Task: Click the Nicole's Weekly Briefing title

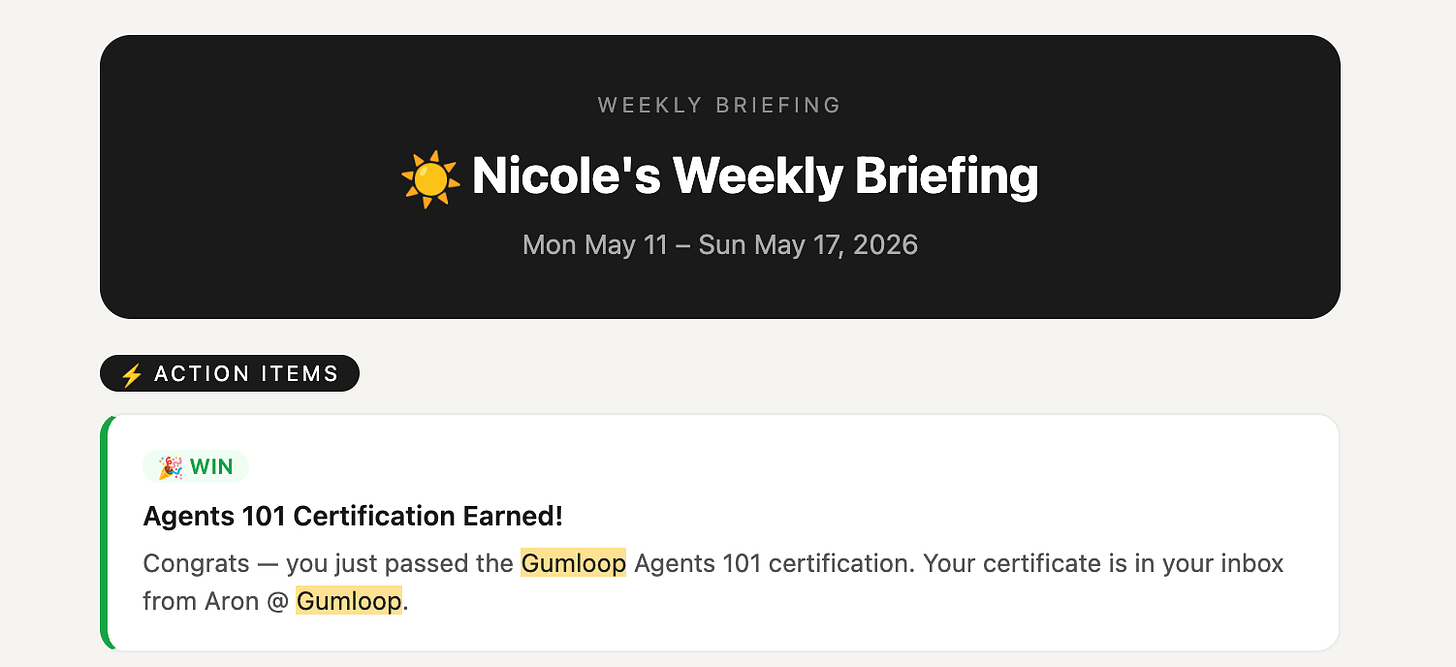Action: pyautogui.click(x=755, y=176)
